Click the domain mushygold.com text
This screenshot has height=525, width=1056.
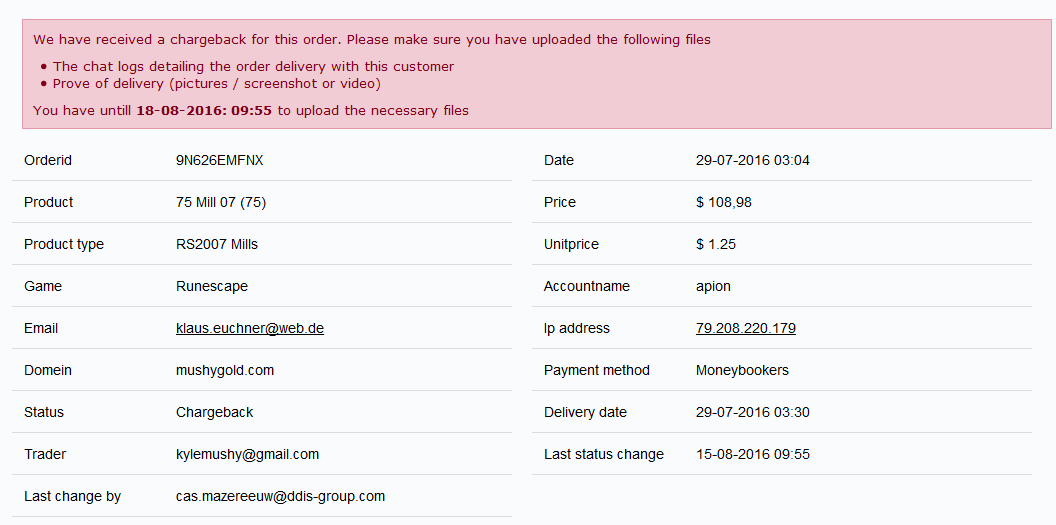pos(224,370)
